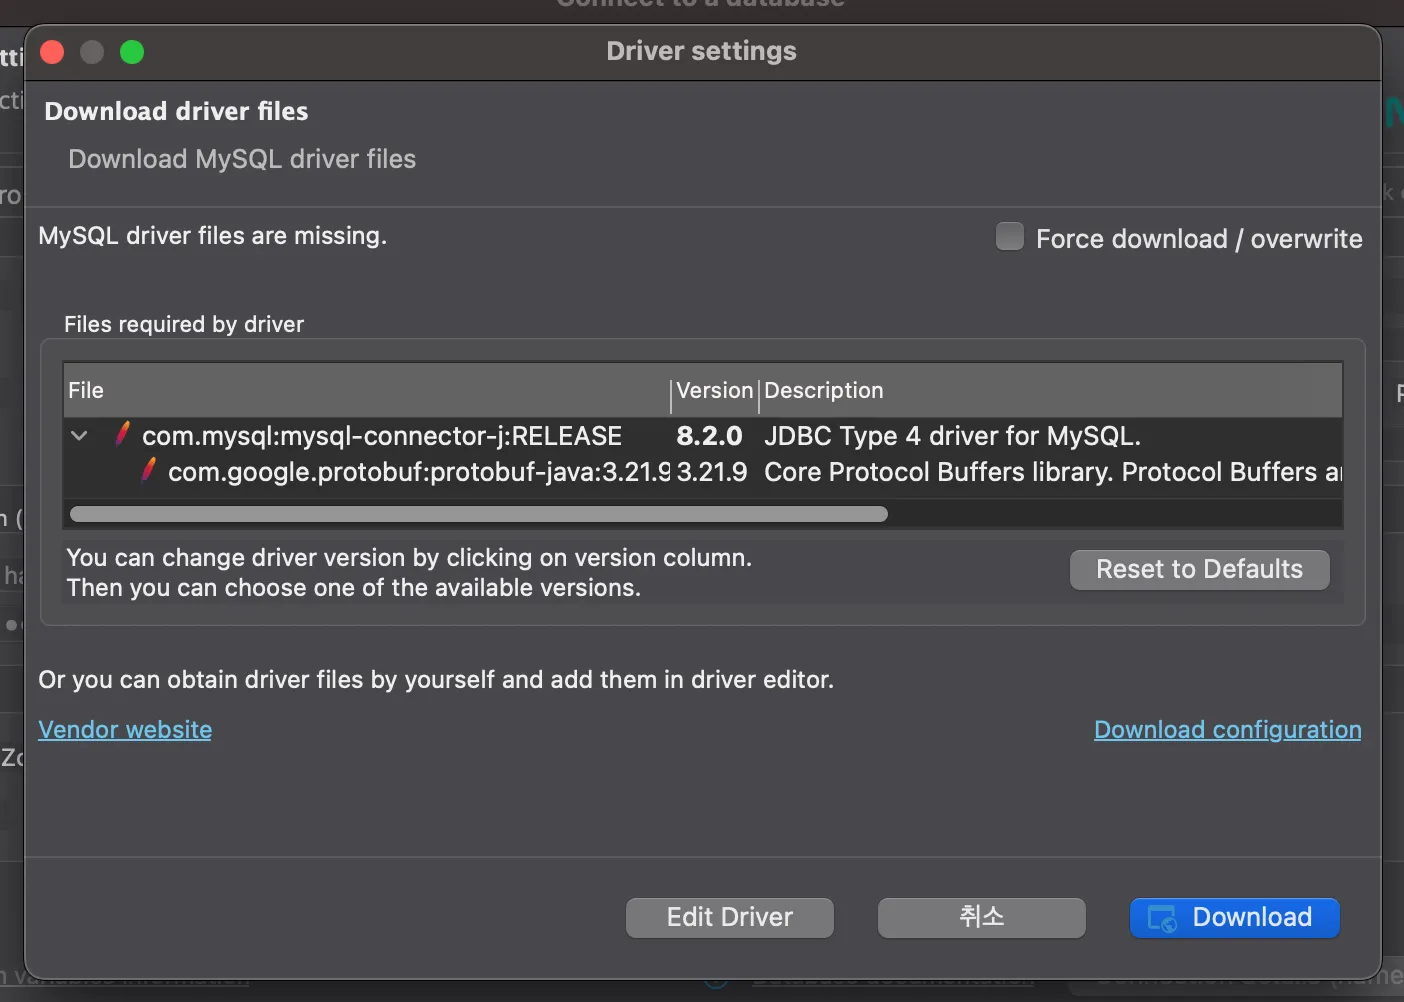Click the mysql-connector-j feather icon

[122, 434]
